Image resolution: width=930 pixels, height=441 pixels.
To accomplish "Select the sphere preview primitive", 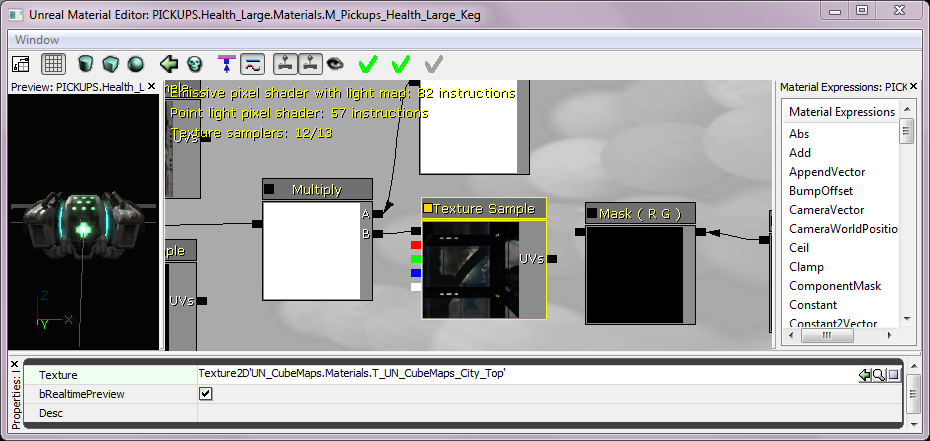I will tap(134, 64).
